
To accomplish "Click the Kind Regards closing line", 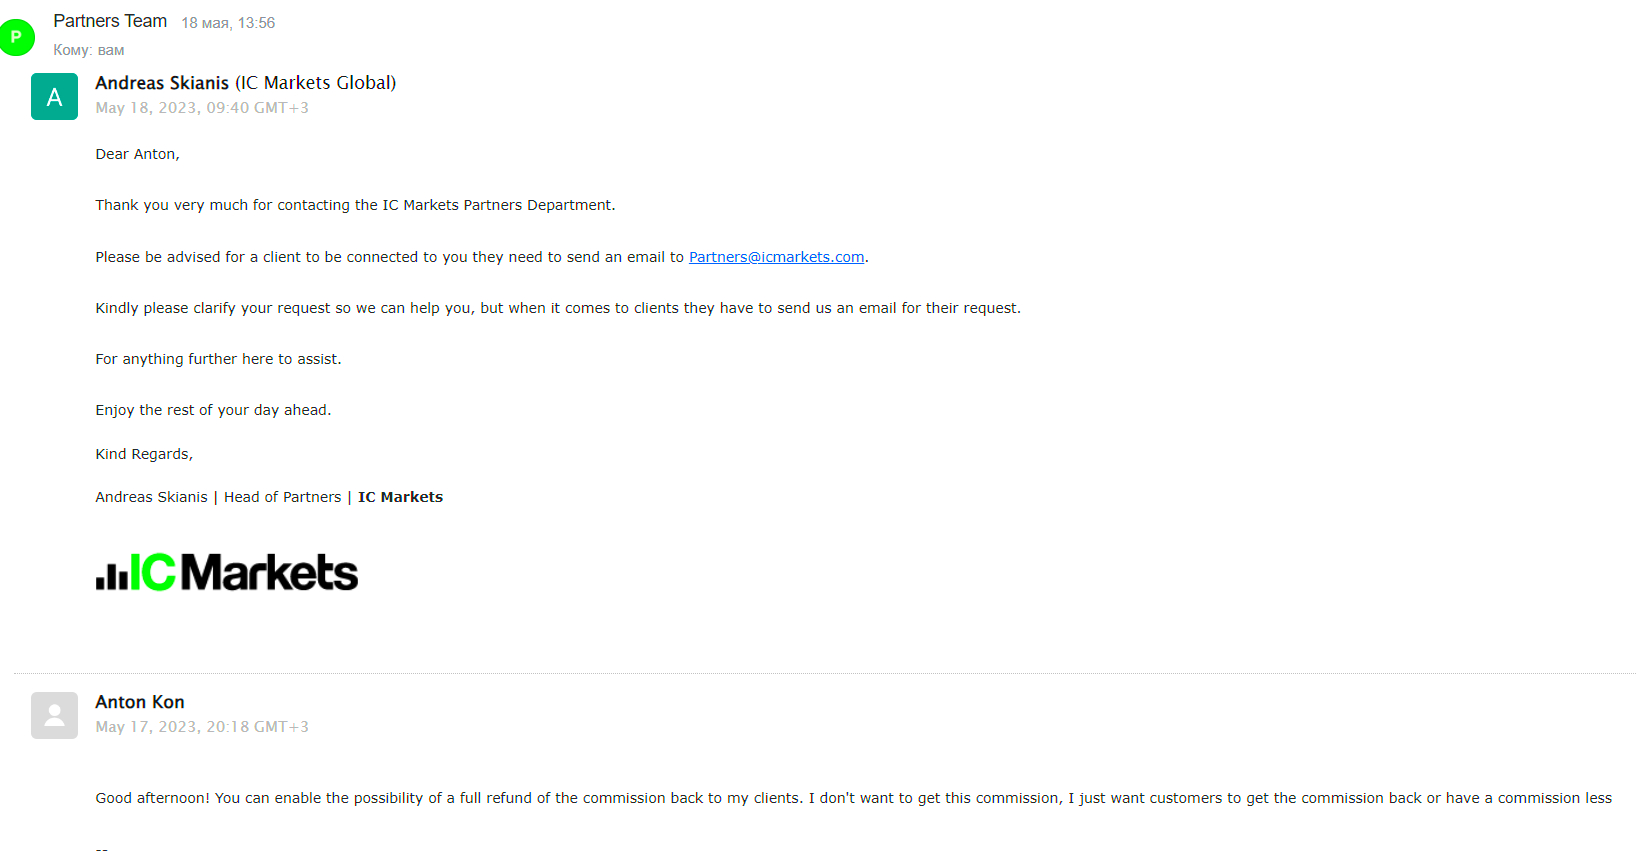I will click(144, 454).
